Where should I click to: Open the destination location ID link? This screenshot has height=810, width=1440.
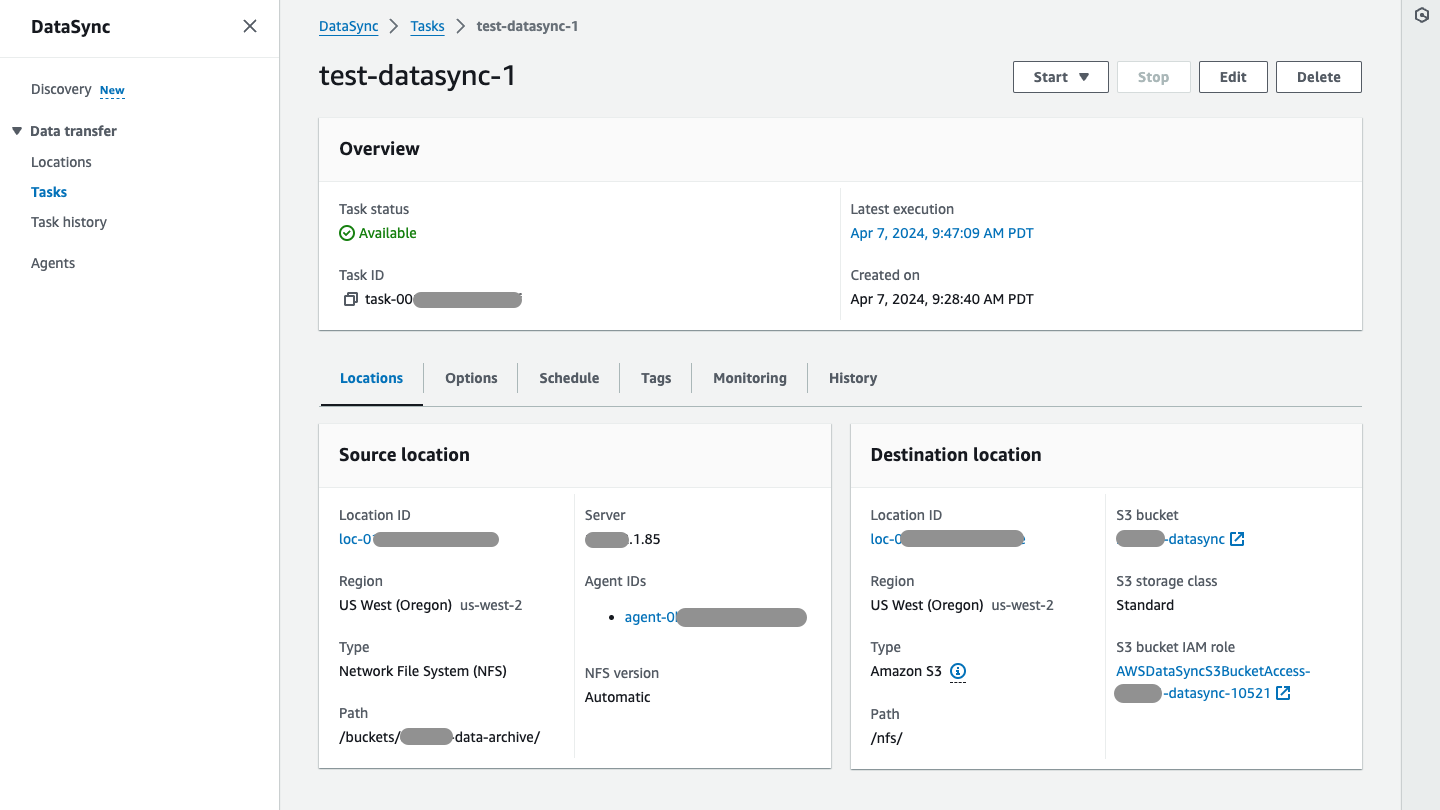coord(948,539)
